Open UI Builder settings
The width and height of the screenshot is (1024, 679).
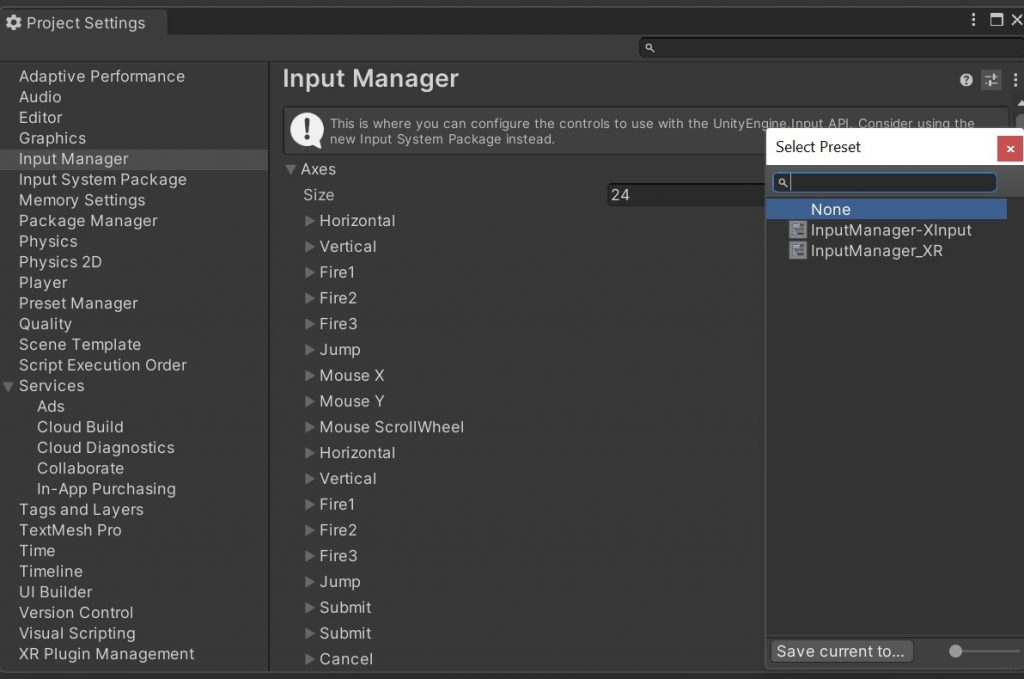click(56, 592)
